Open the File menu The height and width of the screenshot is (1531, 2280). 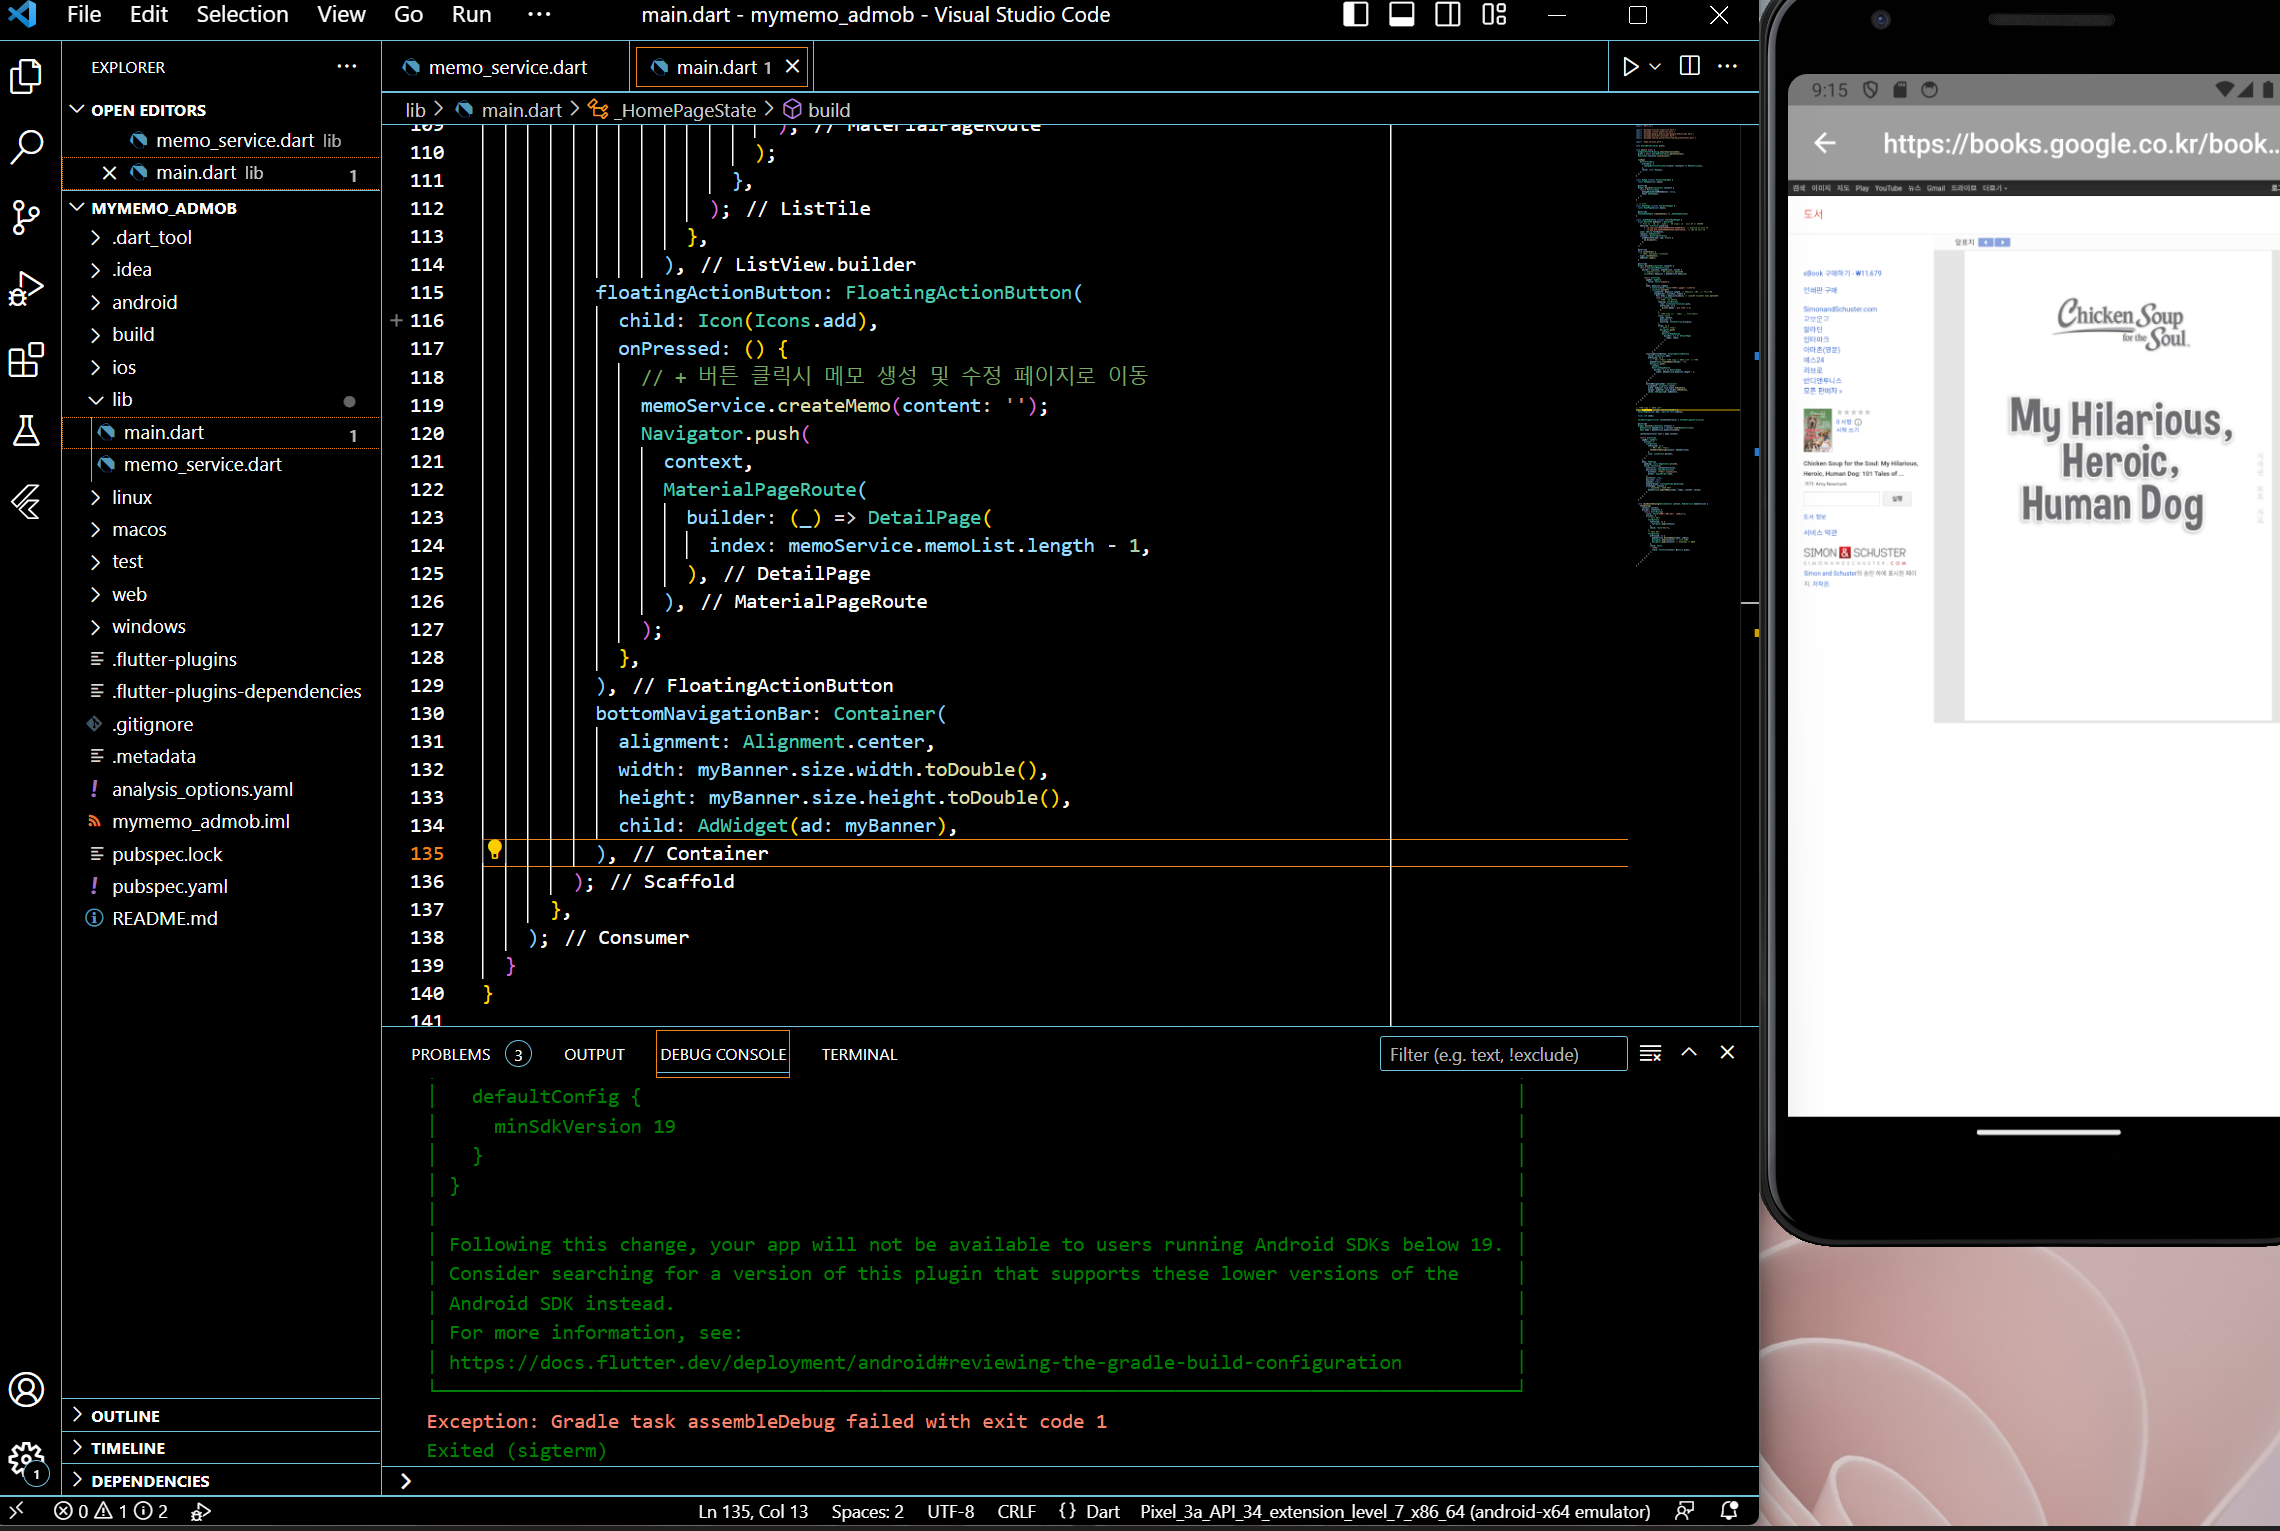[x=84, y=15]
